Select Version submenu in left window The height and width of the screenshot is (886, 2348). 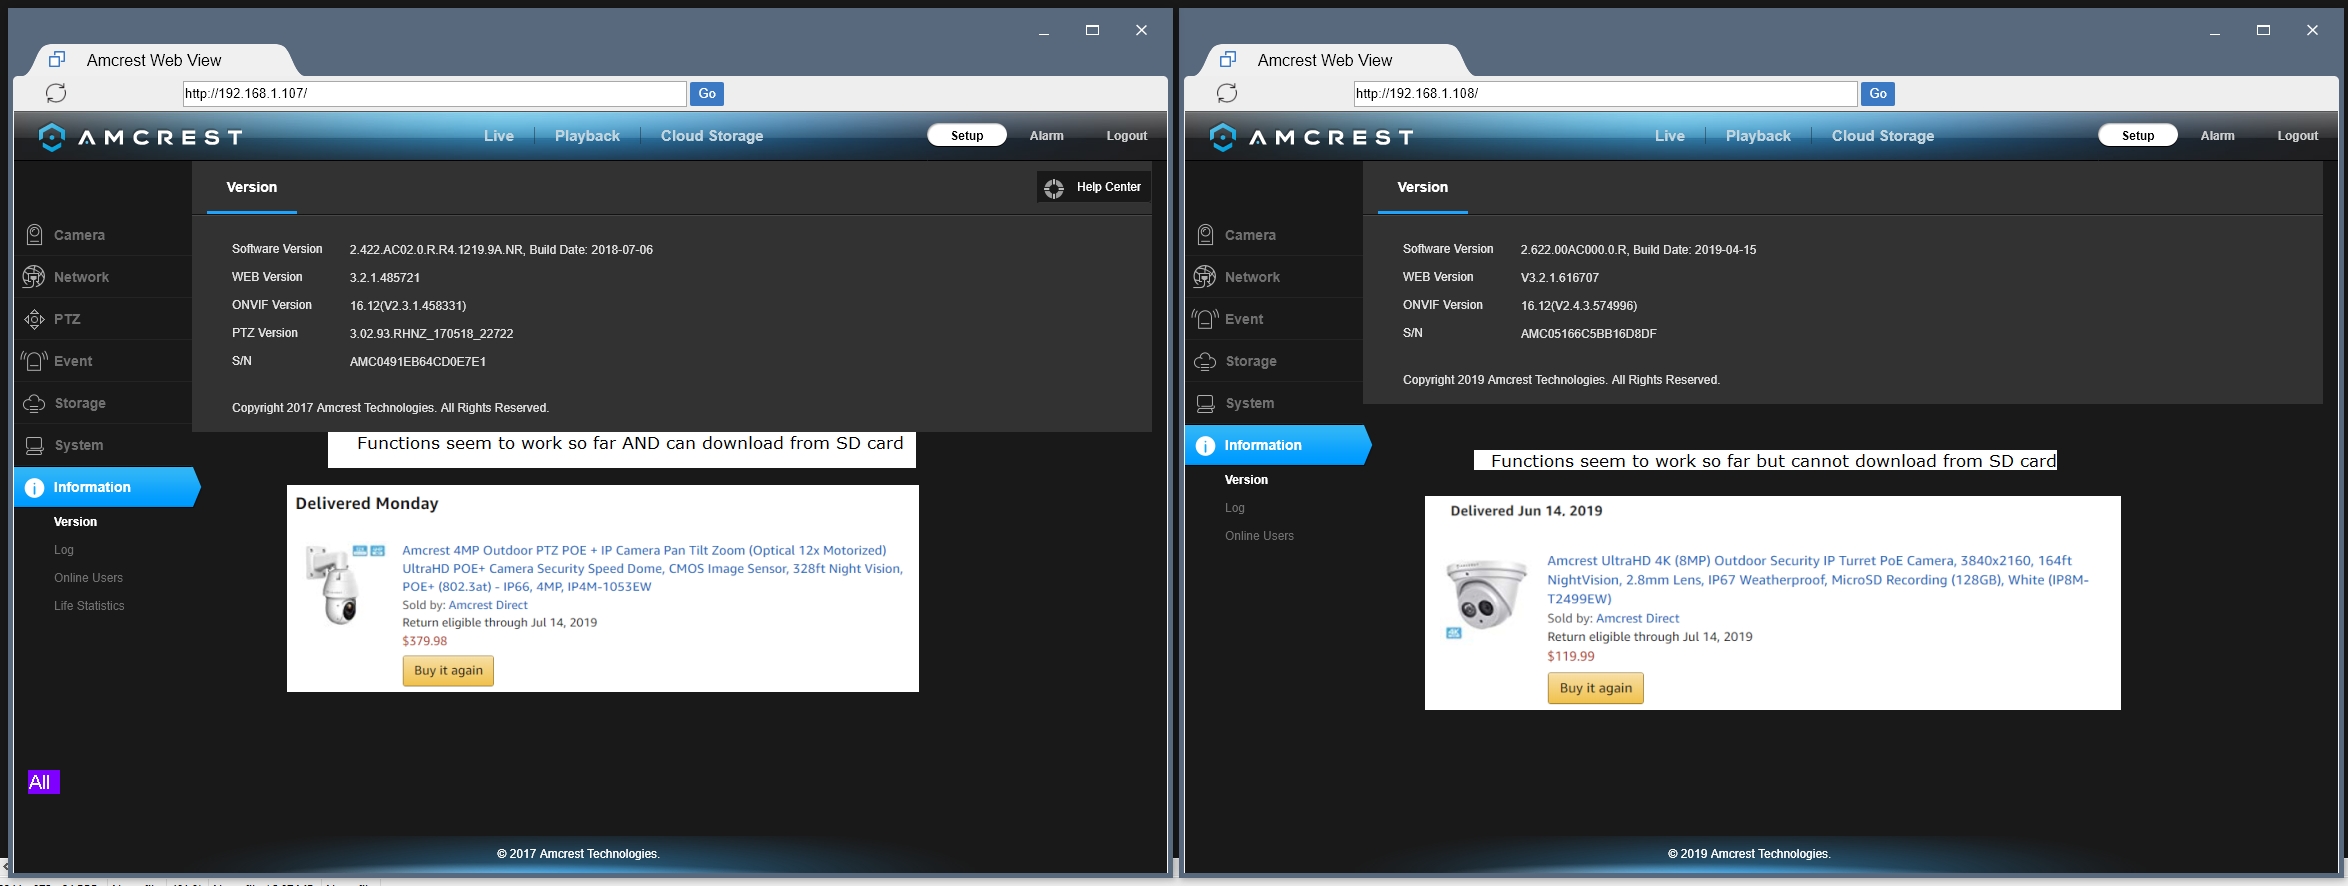tap(75, 522)
